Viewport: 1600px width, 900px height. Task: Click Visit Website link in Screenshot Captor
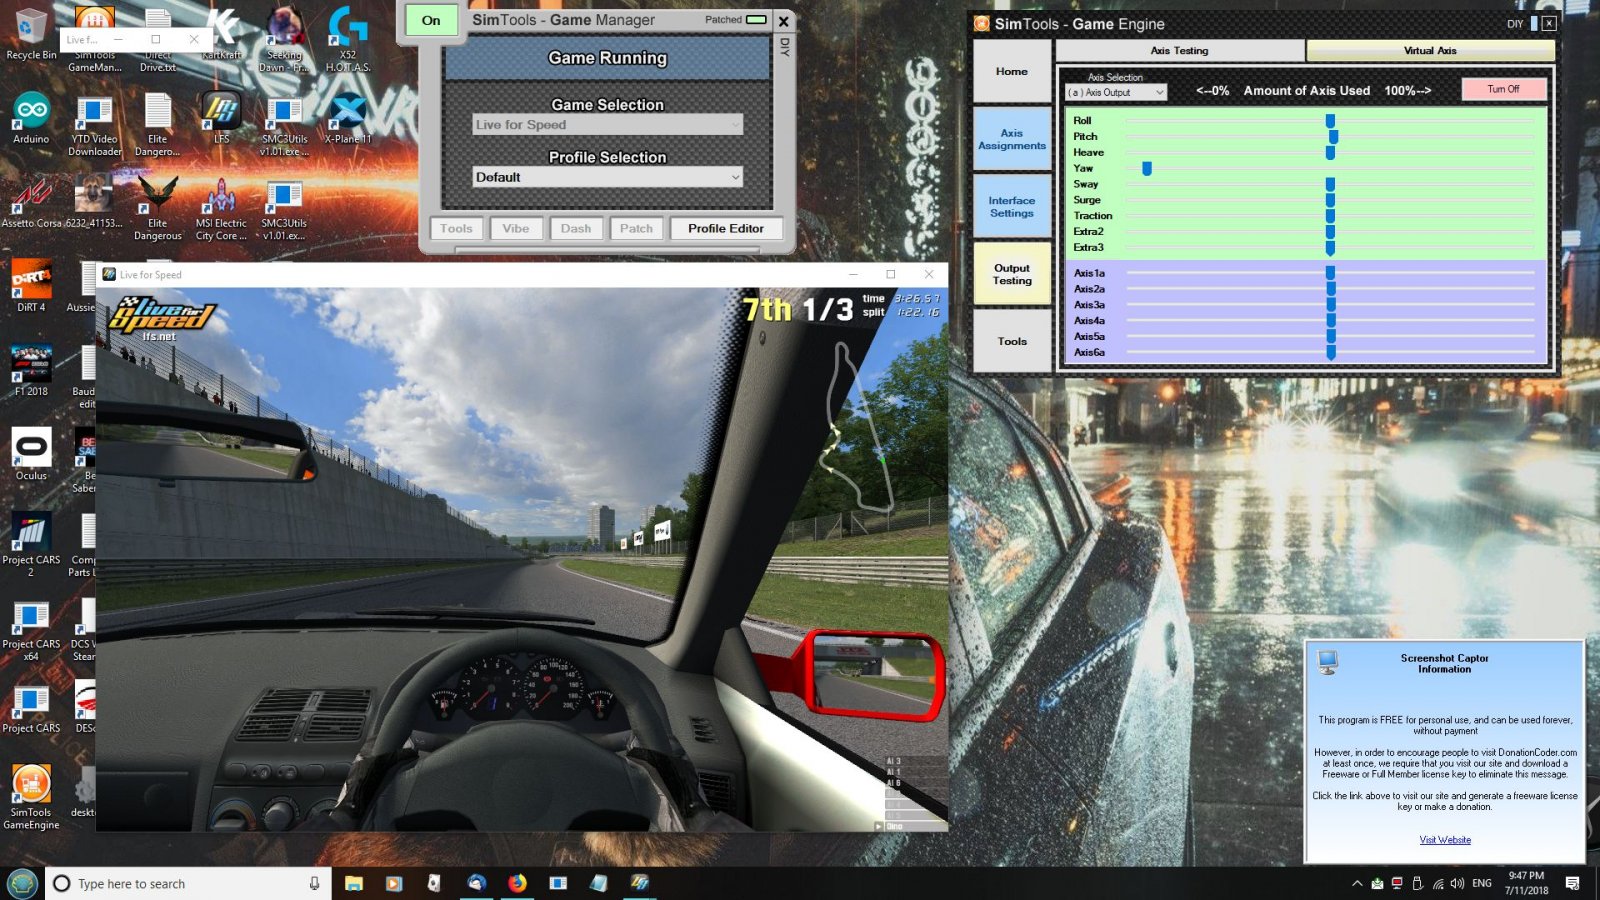tap(1445, 840)
